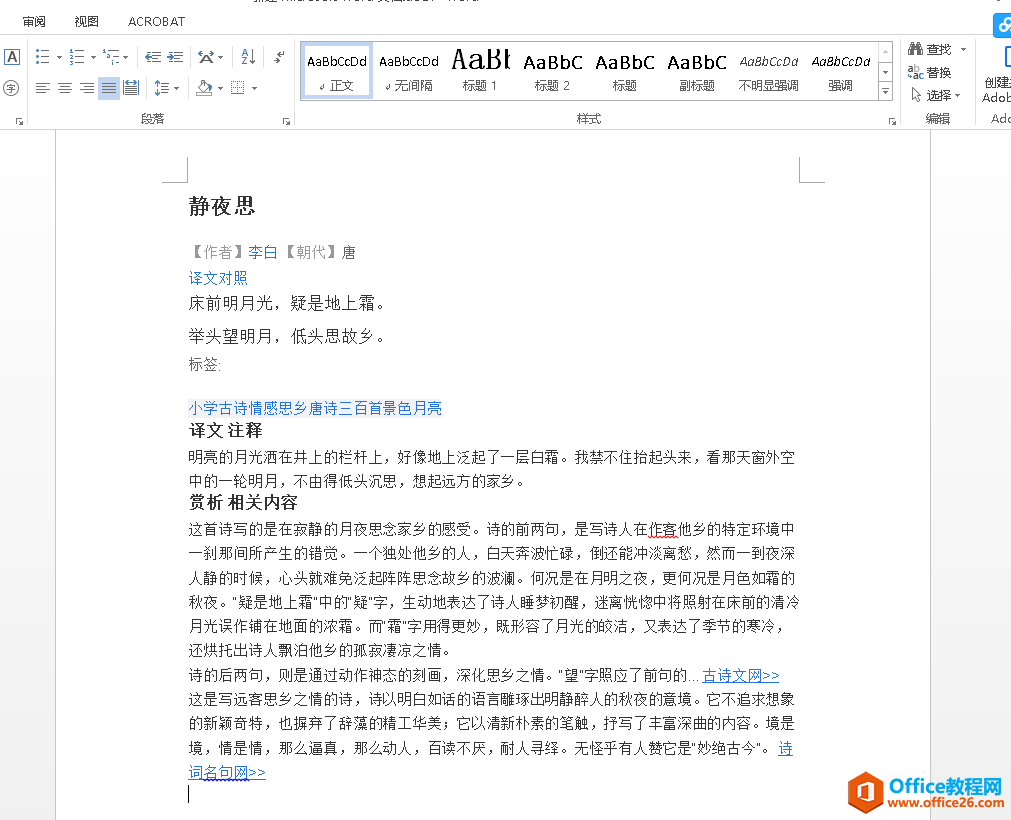Open bullet list dropdown arrow
This screenshot has width=1011, height=820.
[59, 57]
